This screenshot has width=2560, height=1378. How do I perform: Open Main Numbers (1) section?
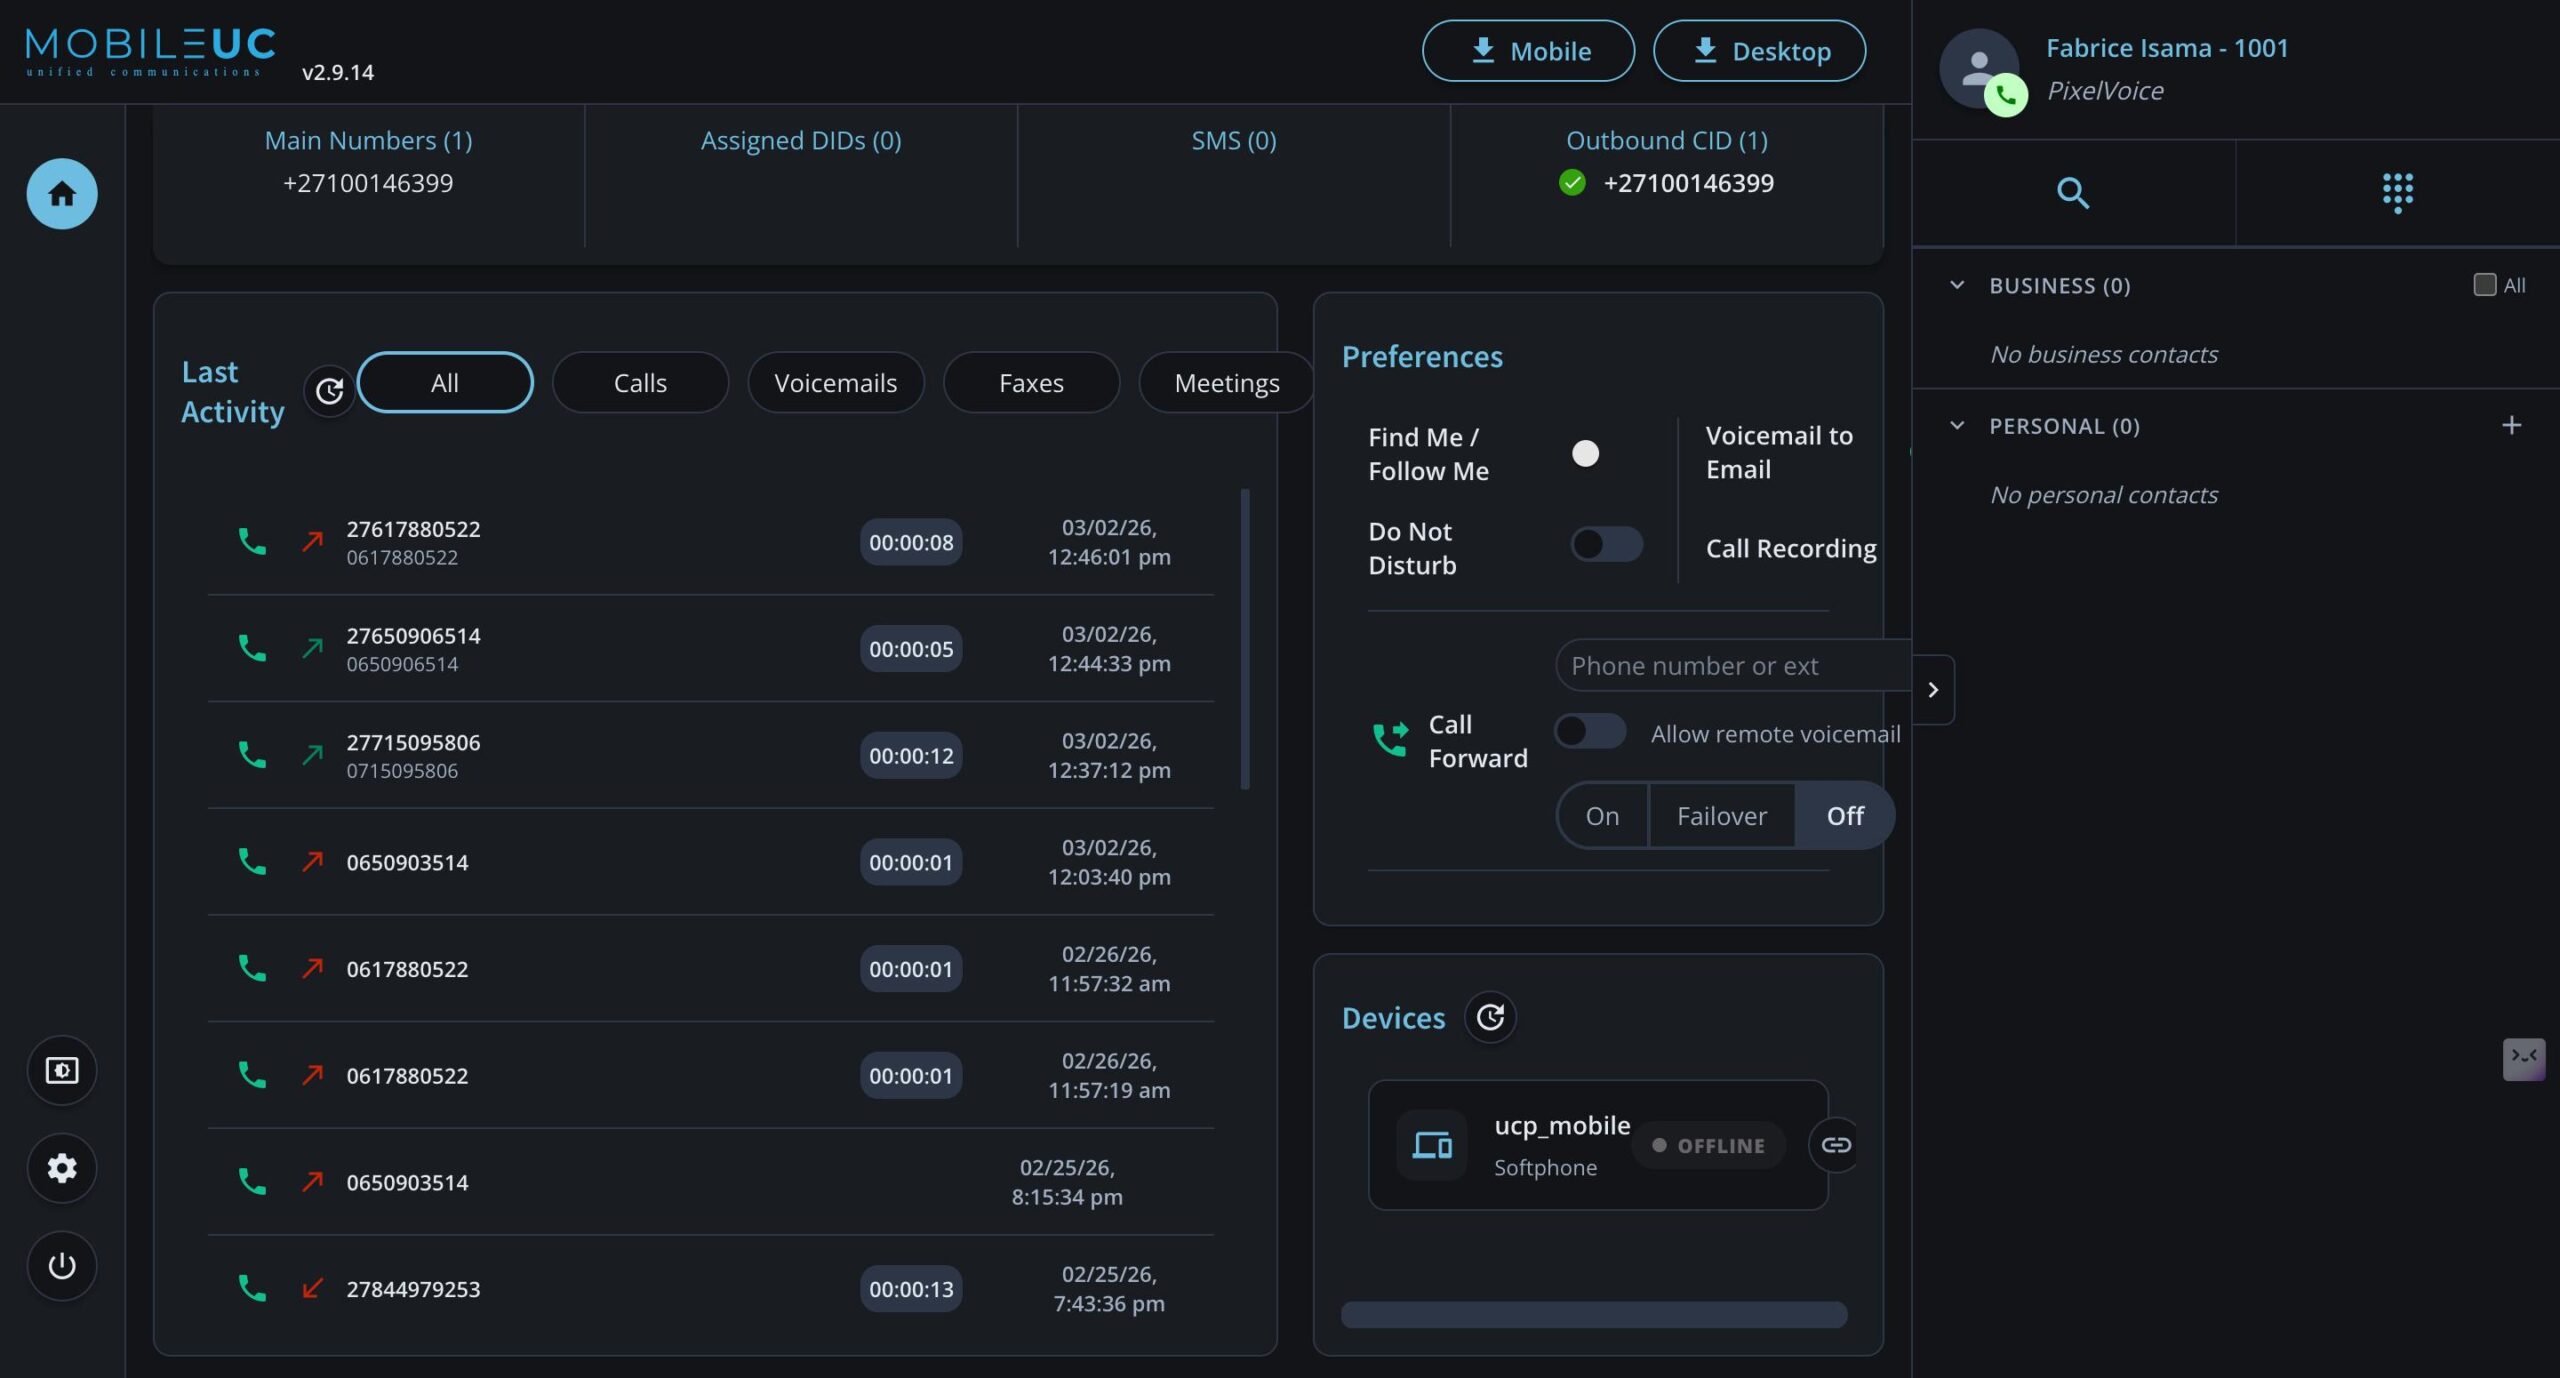point(368,141)
